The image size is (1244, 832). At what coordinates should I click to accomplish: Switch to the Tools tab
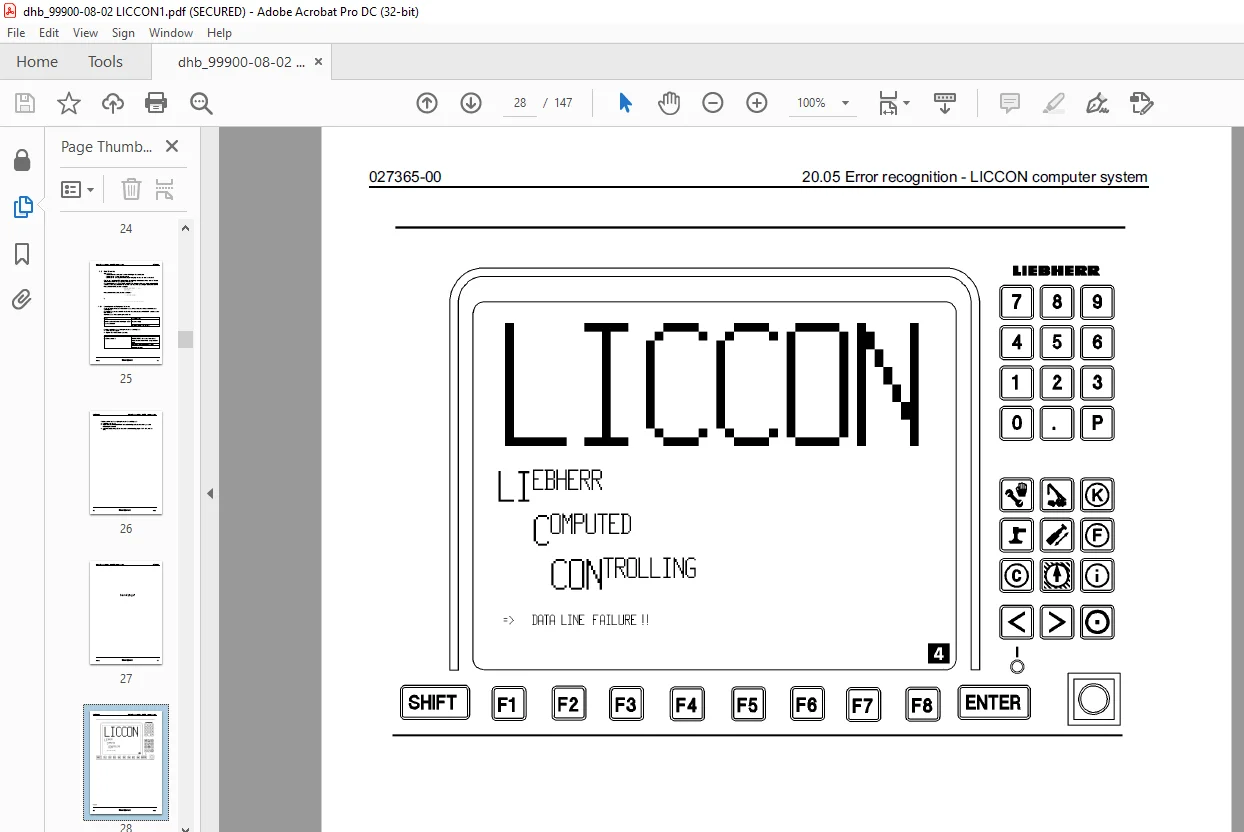pyautogui.click(x=105, y=61)
